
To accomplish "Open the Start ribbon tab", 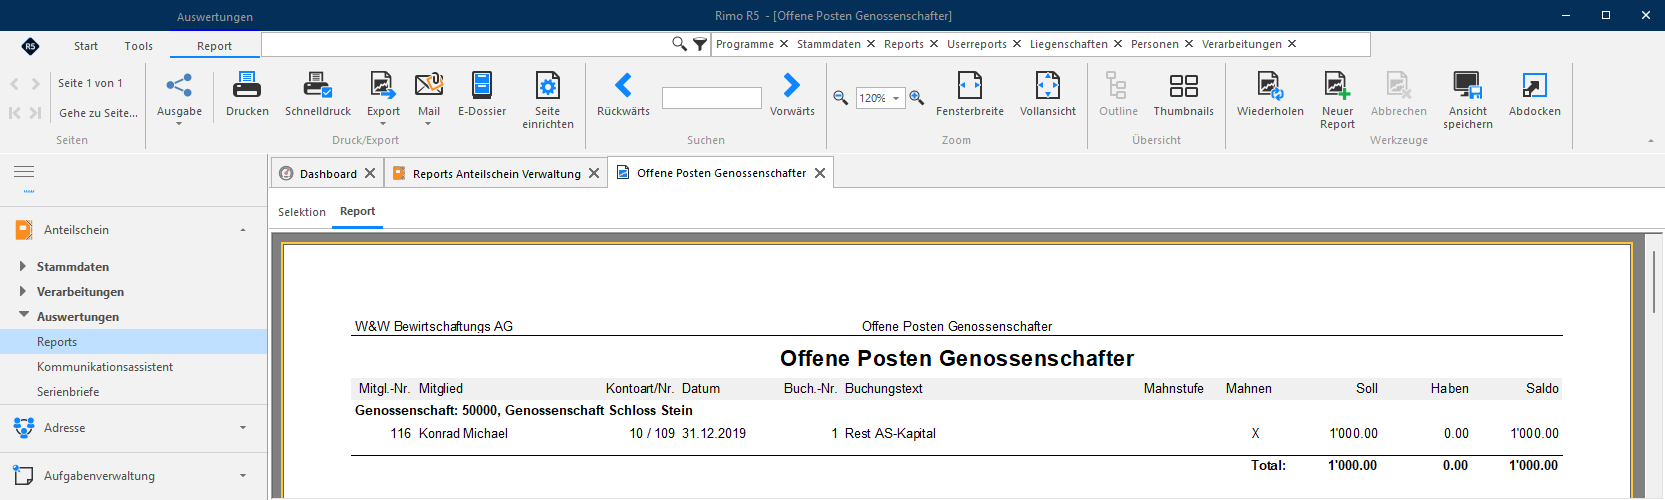I will (x=86, y=46).
